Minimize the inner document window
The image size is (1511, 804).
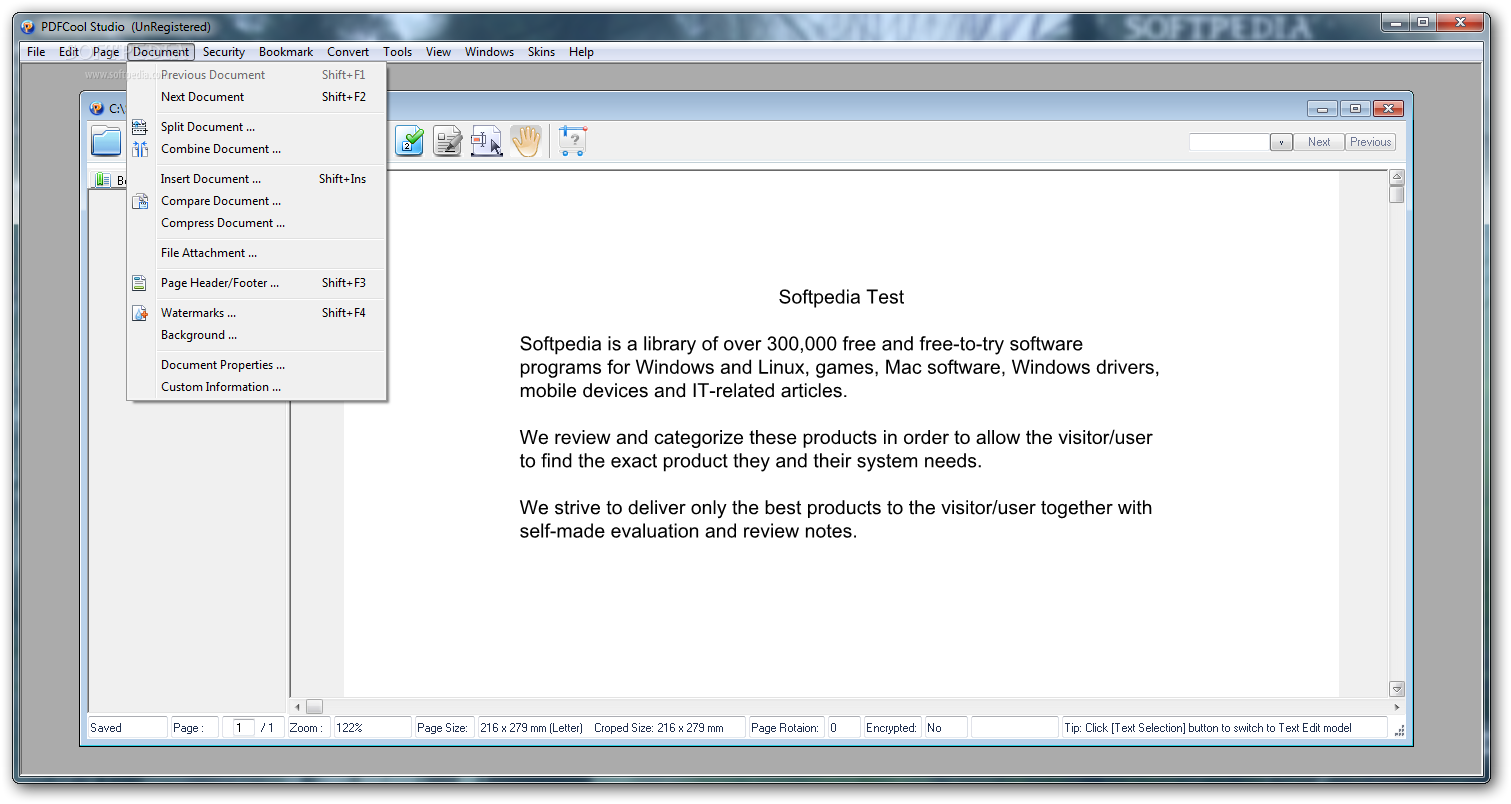[x=1323, y=109]
